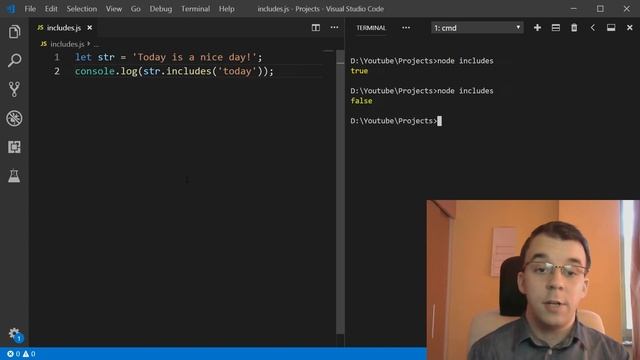Move panel with the left arrow icon
This screenshot has height=360, width=640.
[593, 28]
